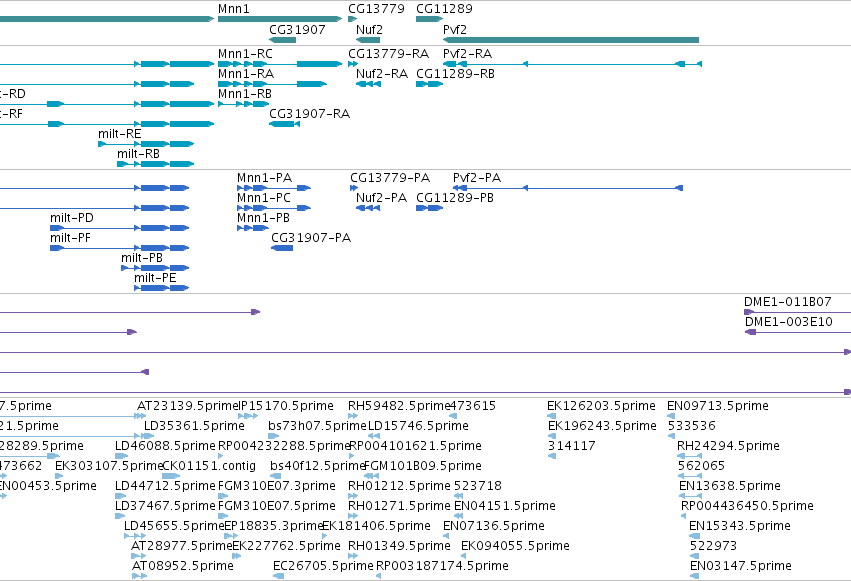
Task: Select the Nuf2-RA transcript label
Action: click(x=382, y=74)
